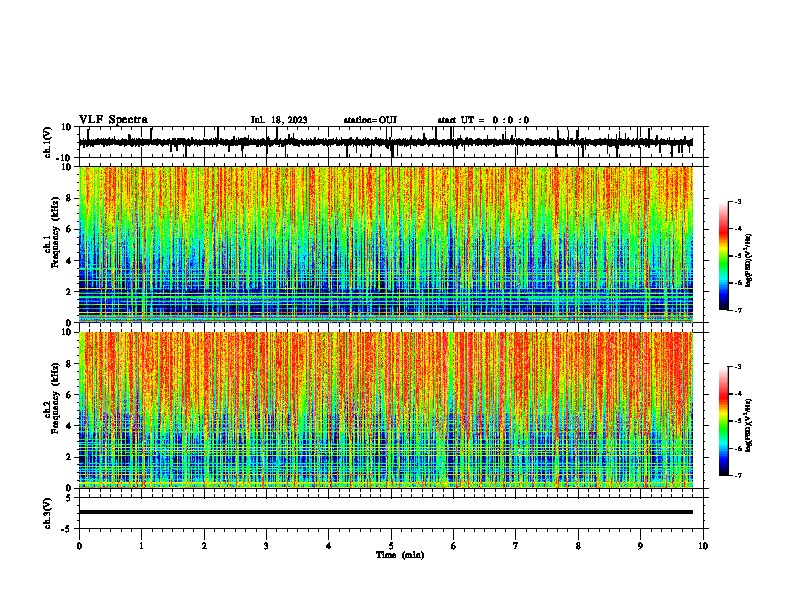Click tick label "3" on the time axis
Viewport: 792px width, 612px height.
tap(266, 546)
